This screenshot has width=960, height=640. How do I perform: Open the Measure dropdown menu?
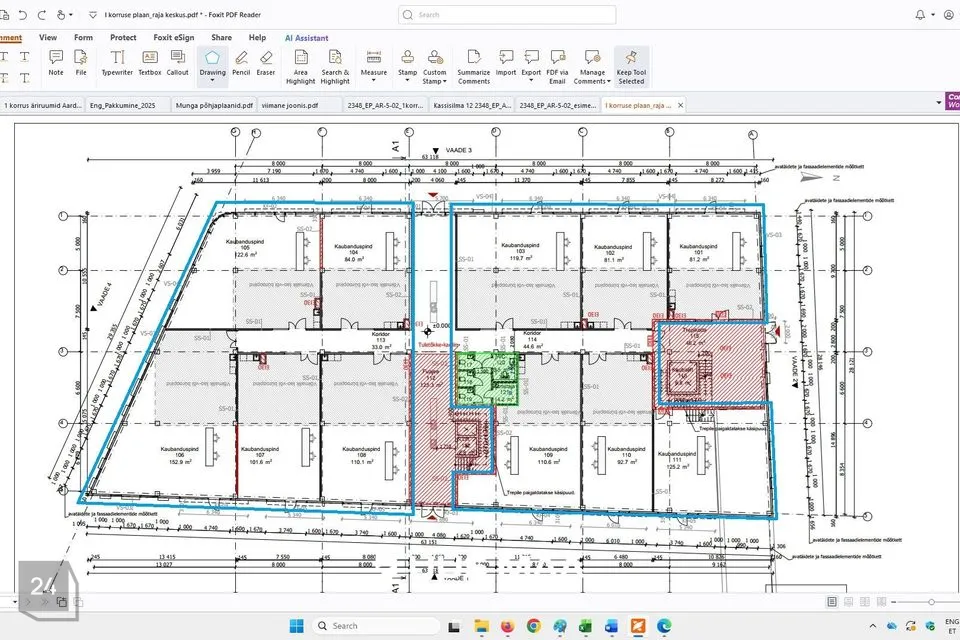374,81
